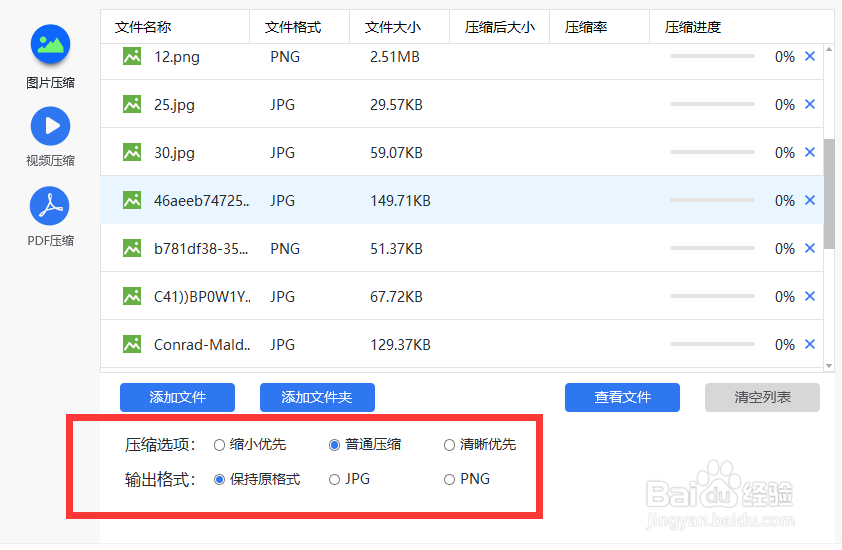
Task: Click the file list scrollbar thumb
Action: [829, 193]
